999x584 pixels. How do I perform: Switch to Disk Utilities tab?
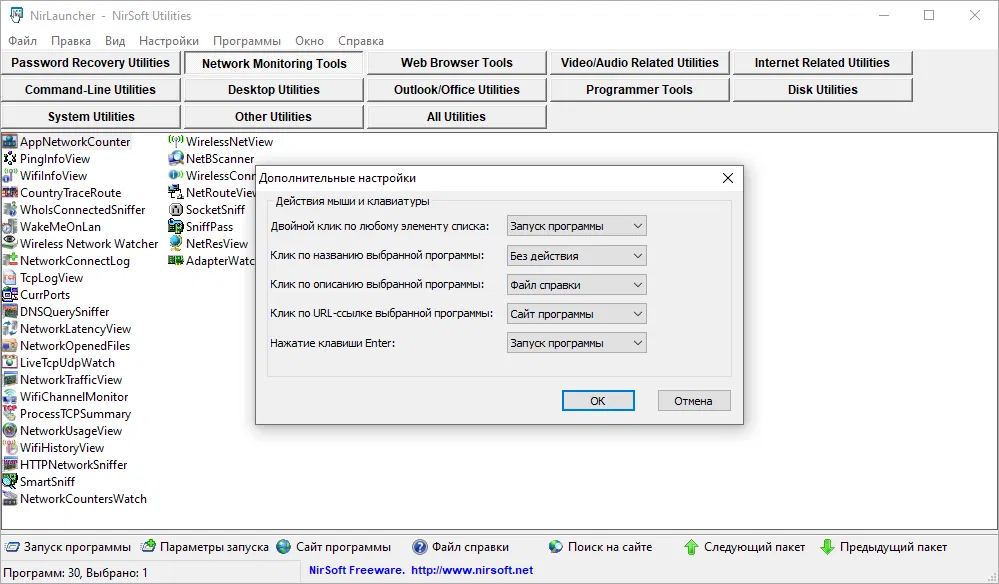(823, 90)
